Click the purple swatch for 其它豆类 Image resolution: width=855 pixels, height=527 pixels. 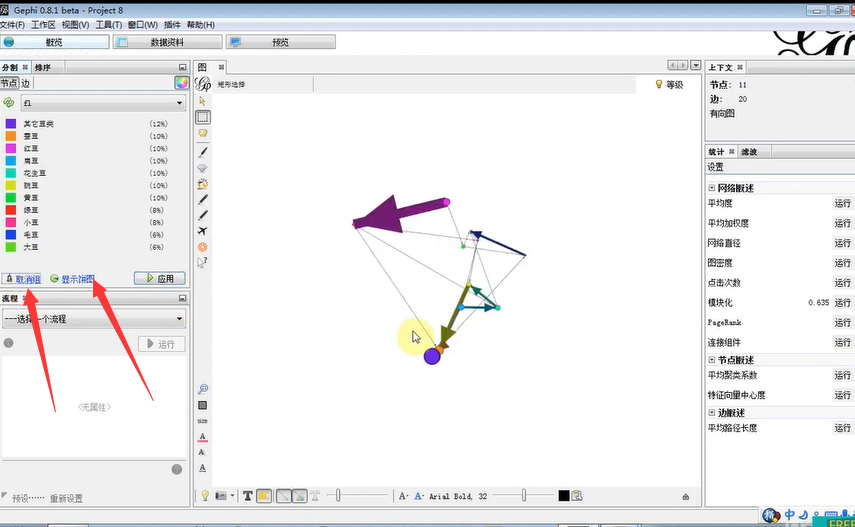point(10,124)
